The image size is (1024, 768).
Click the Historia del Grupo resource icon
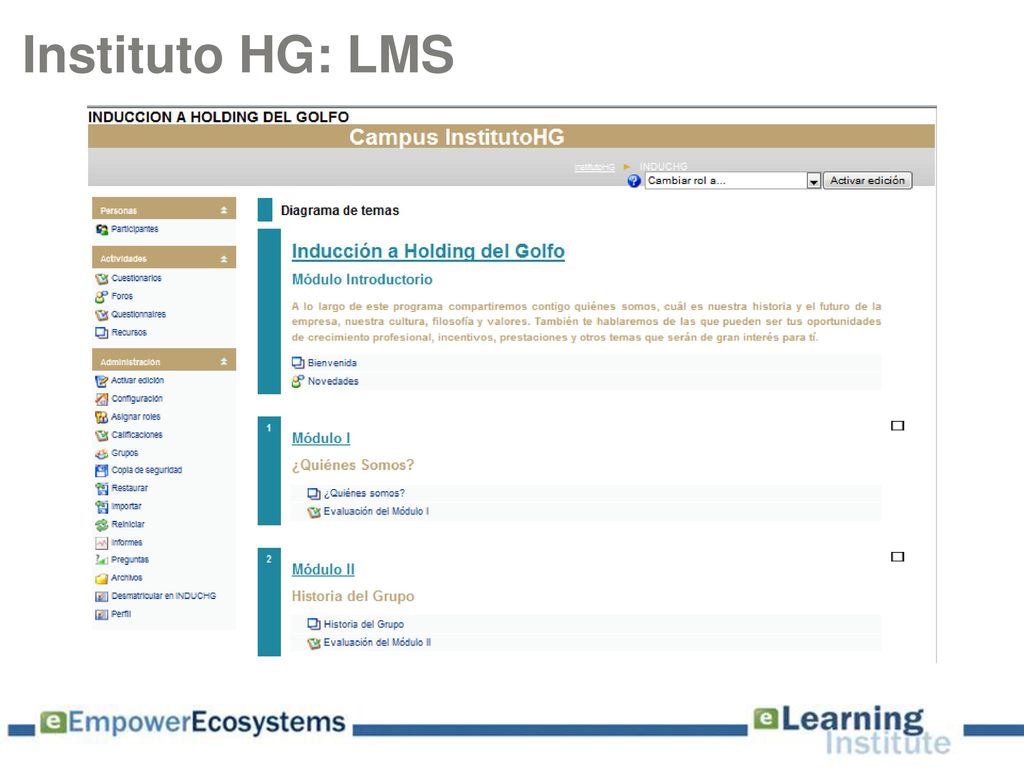pos(313,624)
